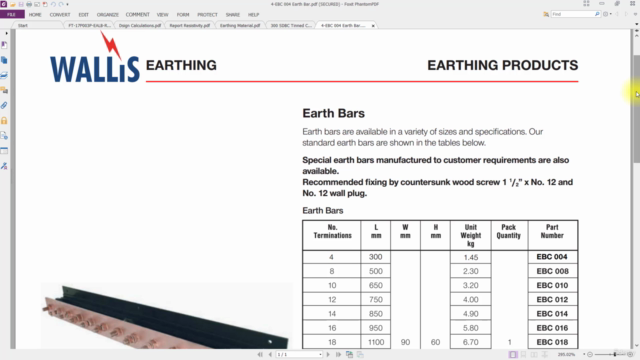Expand the left navigation pane arrow
The height and width of the screenshot is (360, 640).
tap(6, 33)
